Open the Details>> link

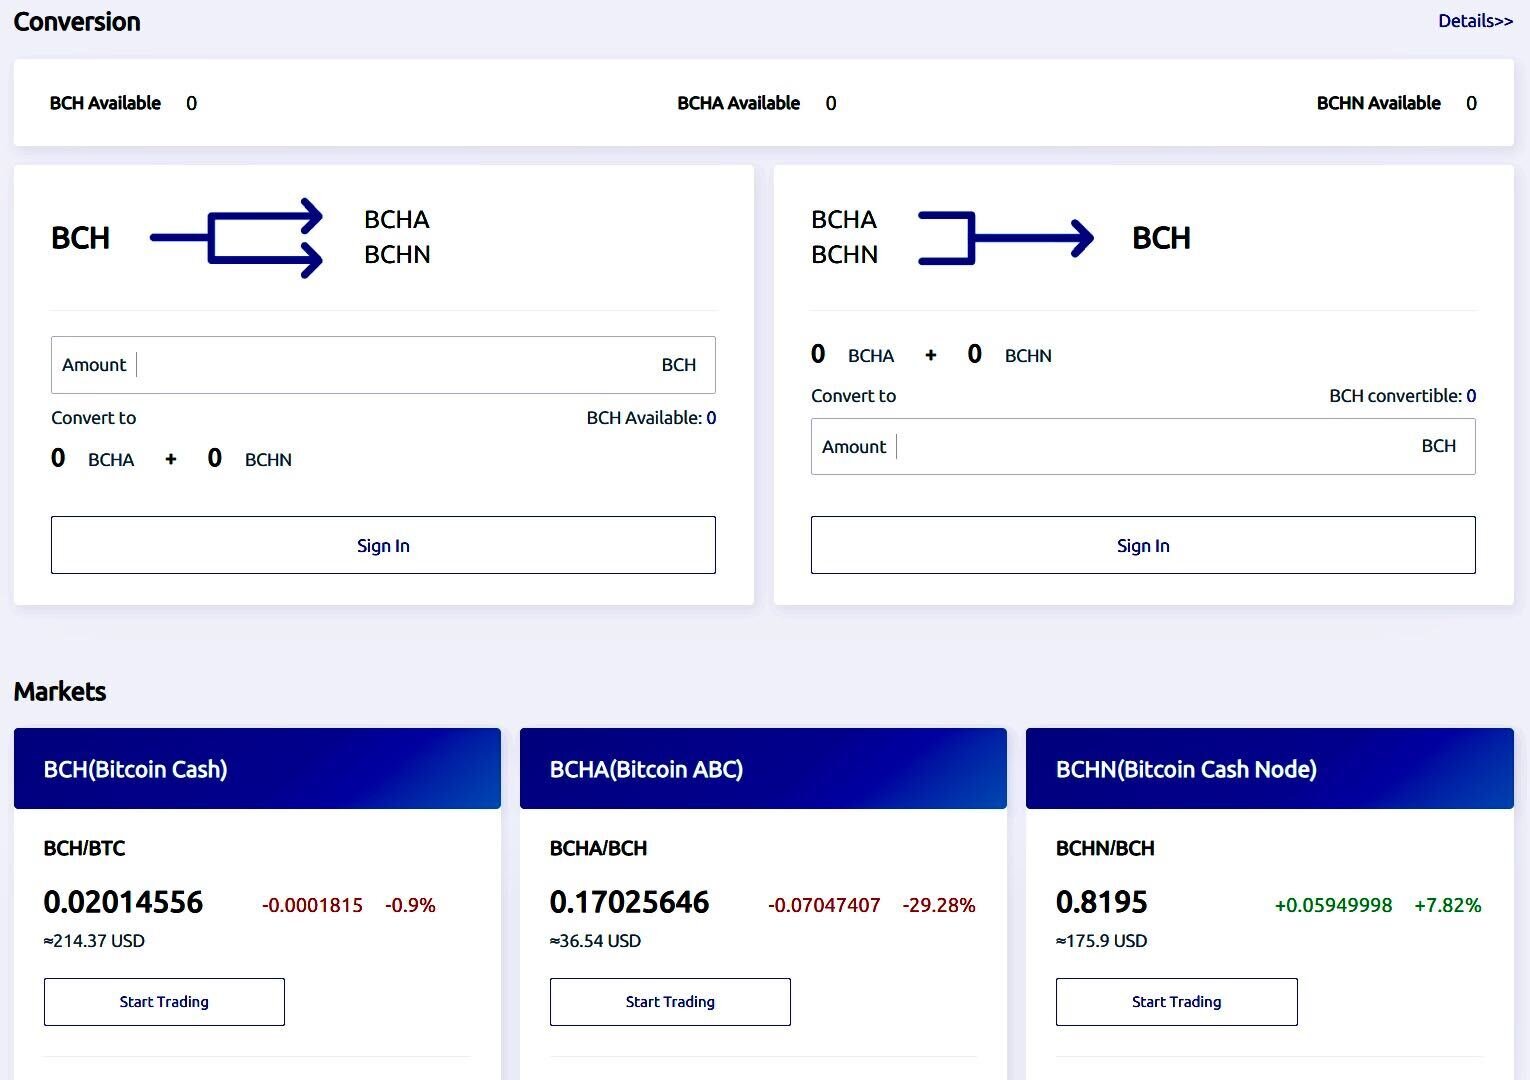coord(1475,21)
